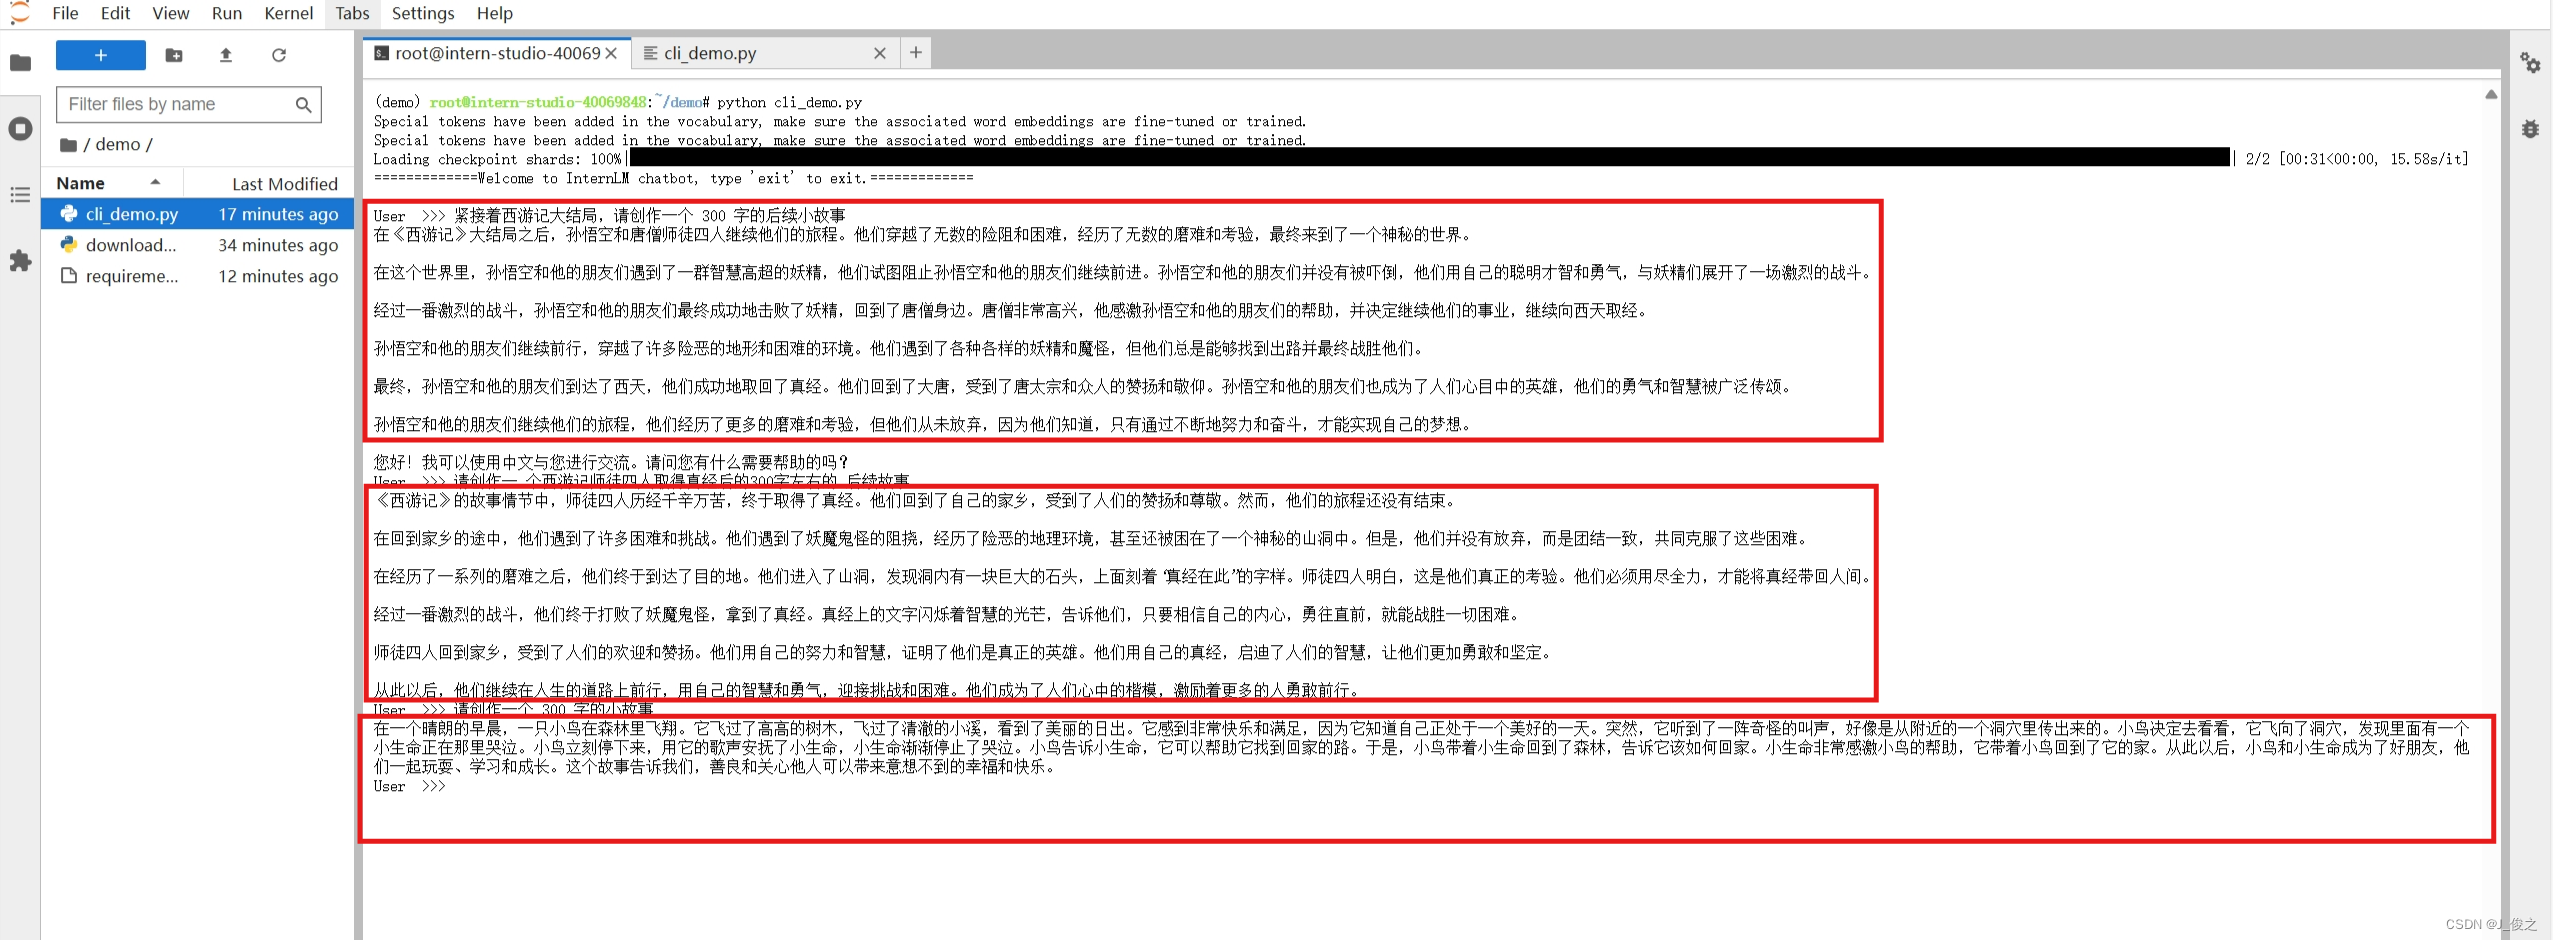Focus the Filter files by name field

pyautogui.click(x=189, y=104)
